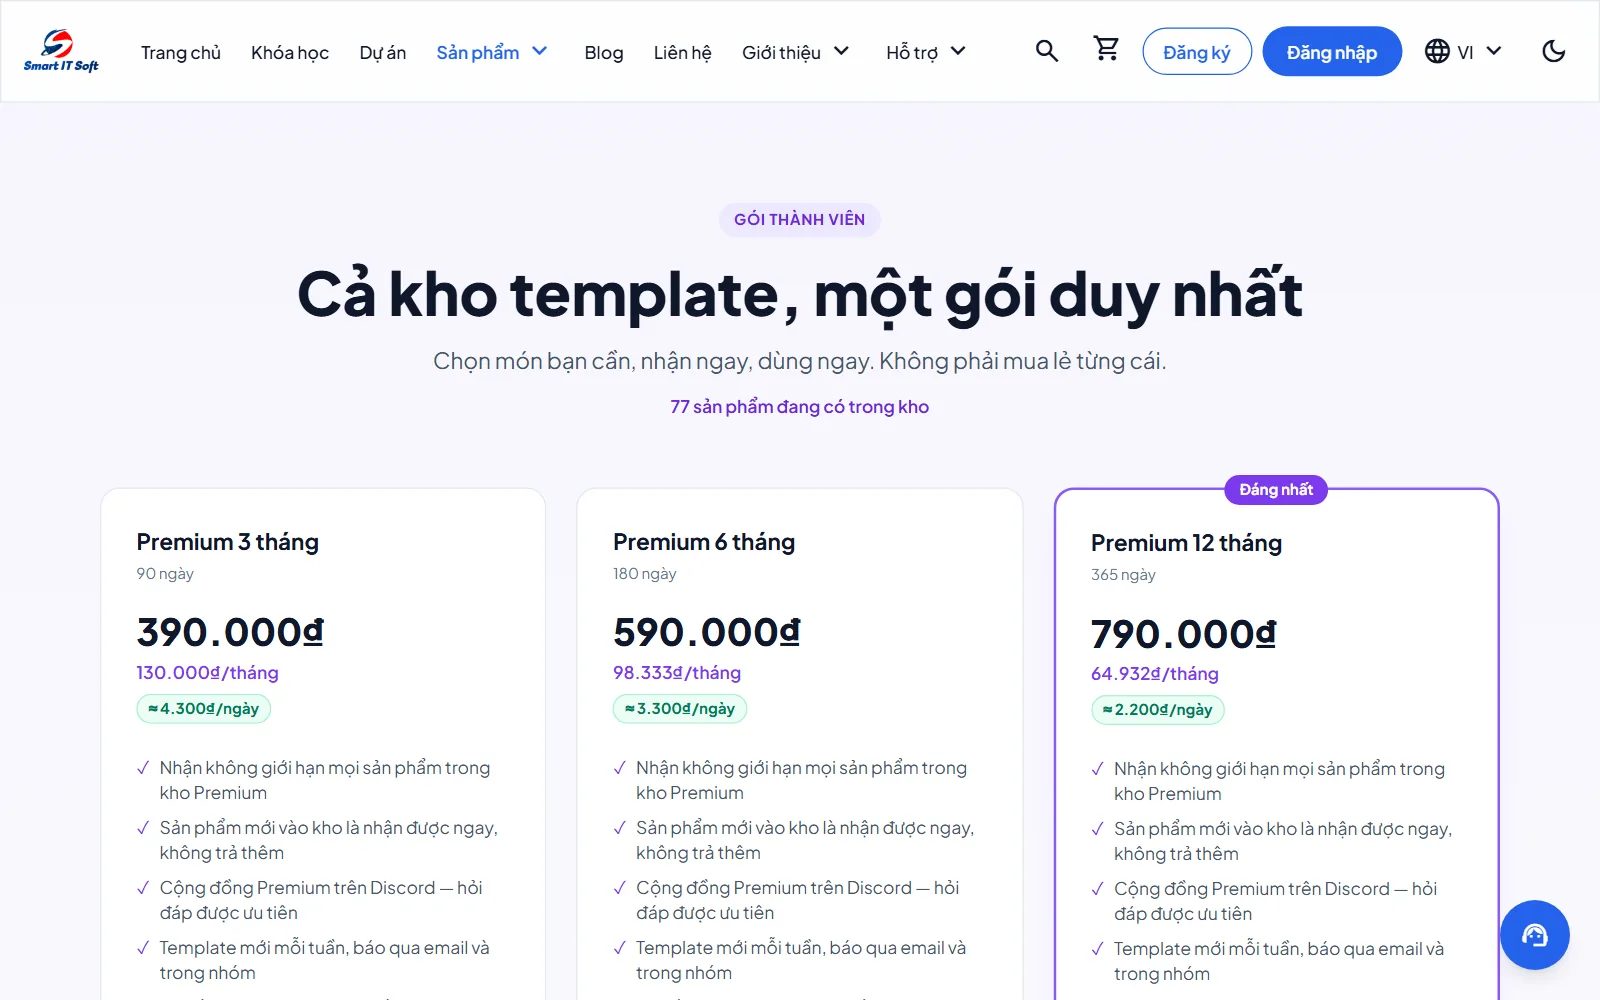The image size is (1600, 1000).
Task: Click the 180 ngày label
Action: 645,574
